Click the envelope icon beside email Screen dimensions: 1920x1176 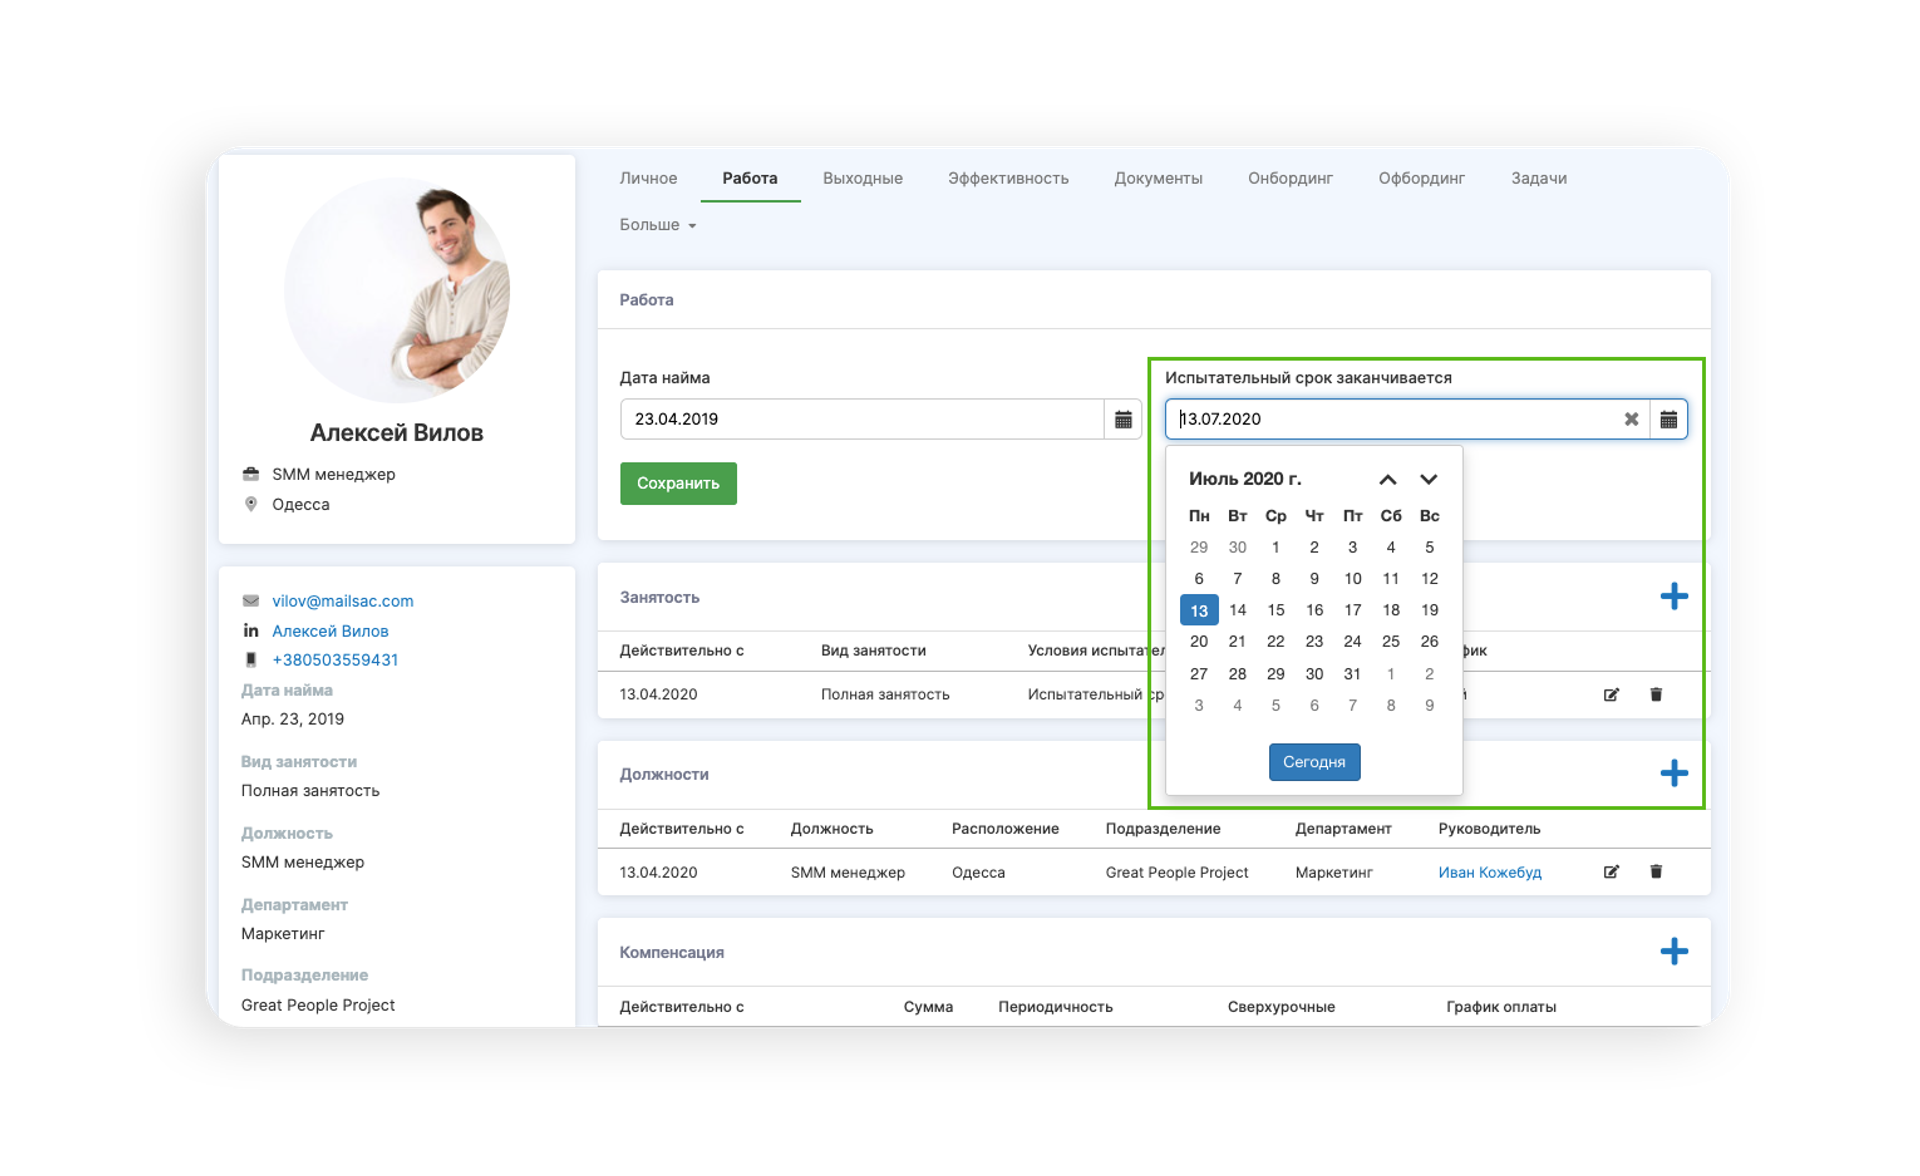click(x=251, y=601)
